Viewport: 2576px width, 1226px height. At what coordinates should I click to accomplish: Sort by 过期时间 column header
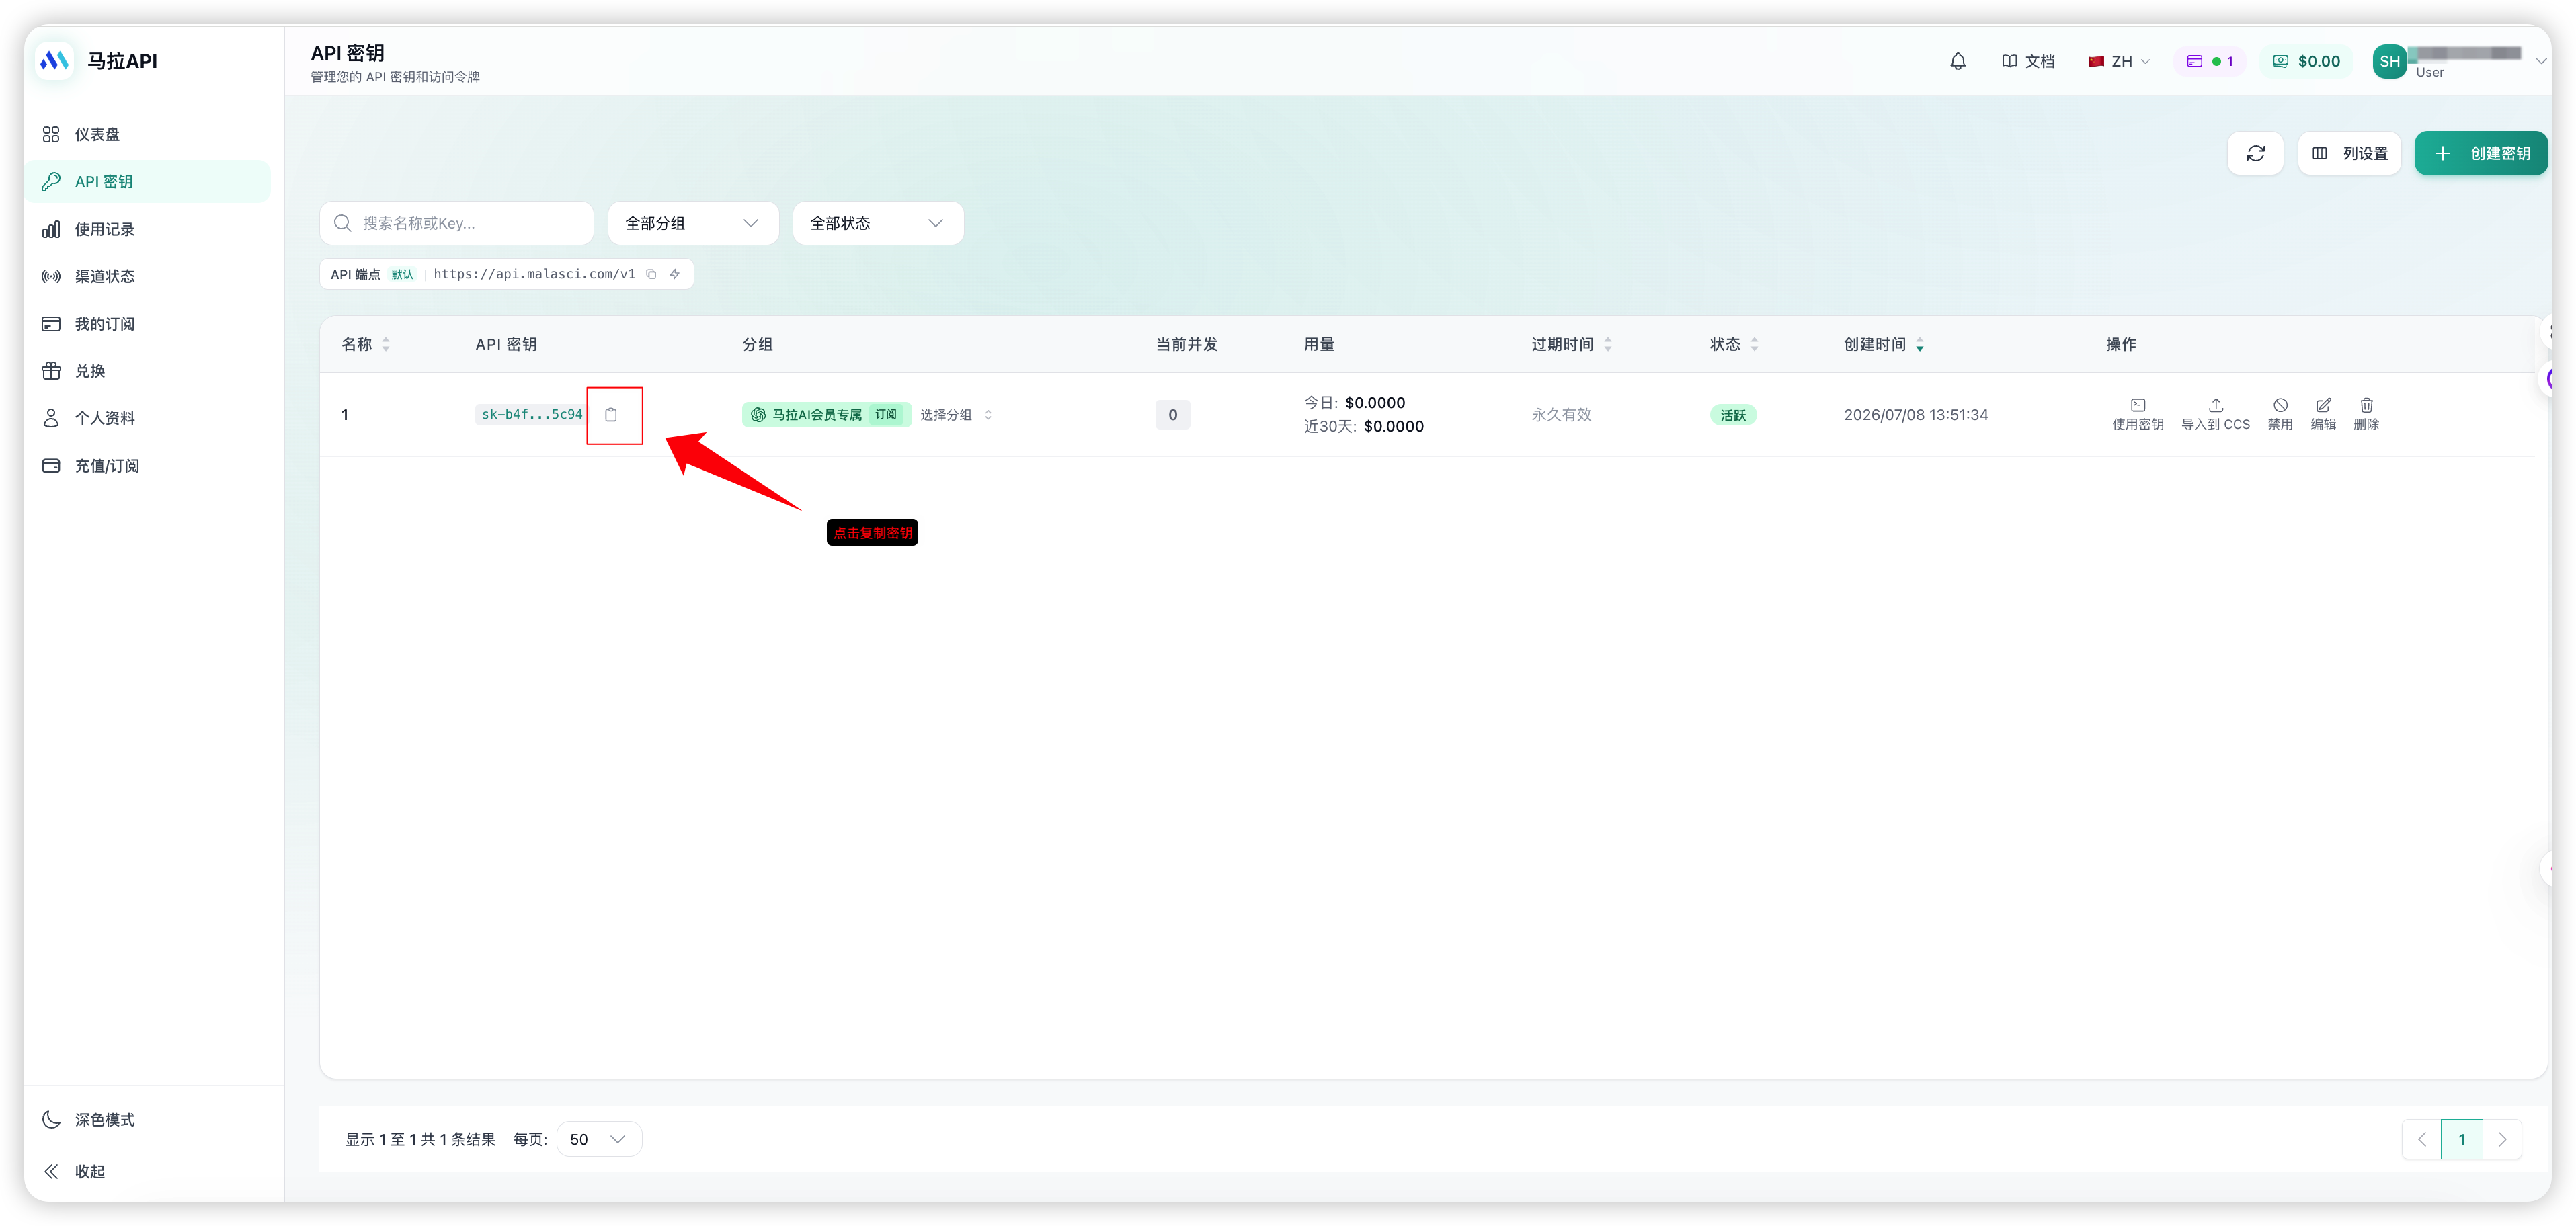point(1571,344)
